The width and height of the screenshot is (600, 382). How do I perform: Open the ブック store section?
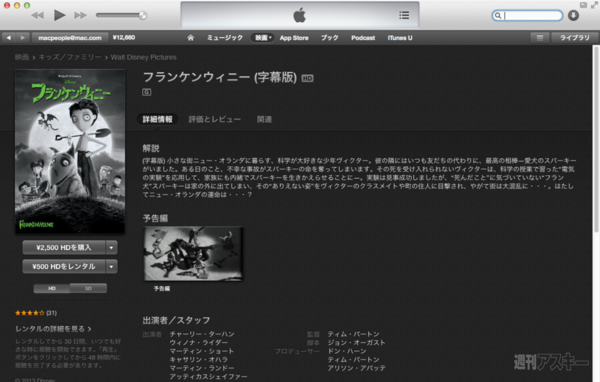tap(329, 38)
